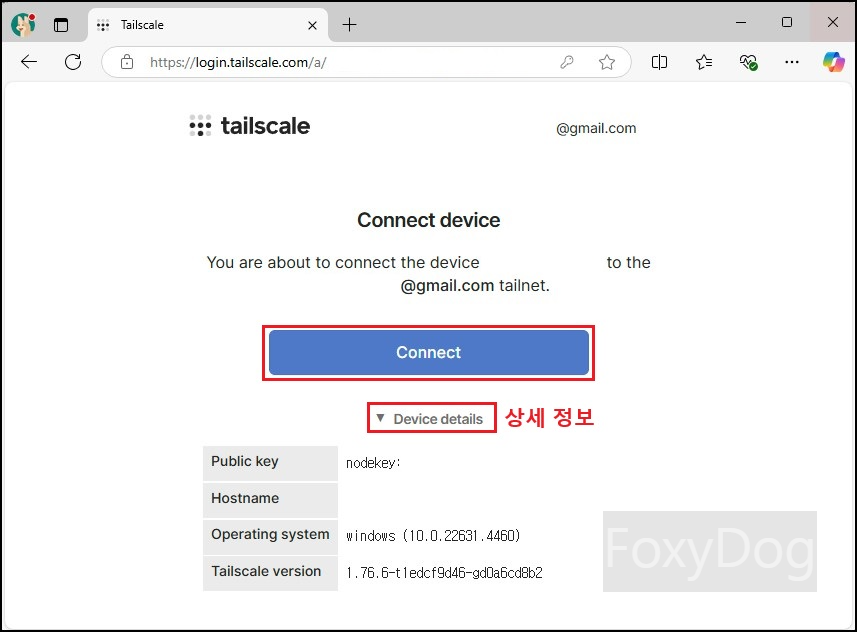Viewport: 857px width, 632px height.
Task: Open saved passwords key icon
Action: point(567,62)
